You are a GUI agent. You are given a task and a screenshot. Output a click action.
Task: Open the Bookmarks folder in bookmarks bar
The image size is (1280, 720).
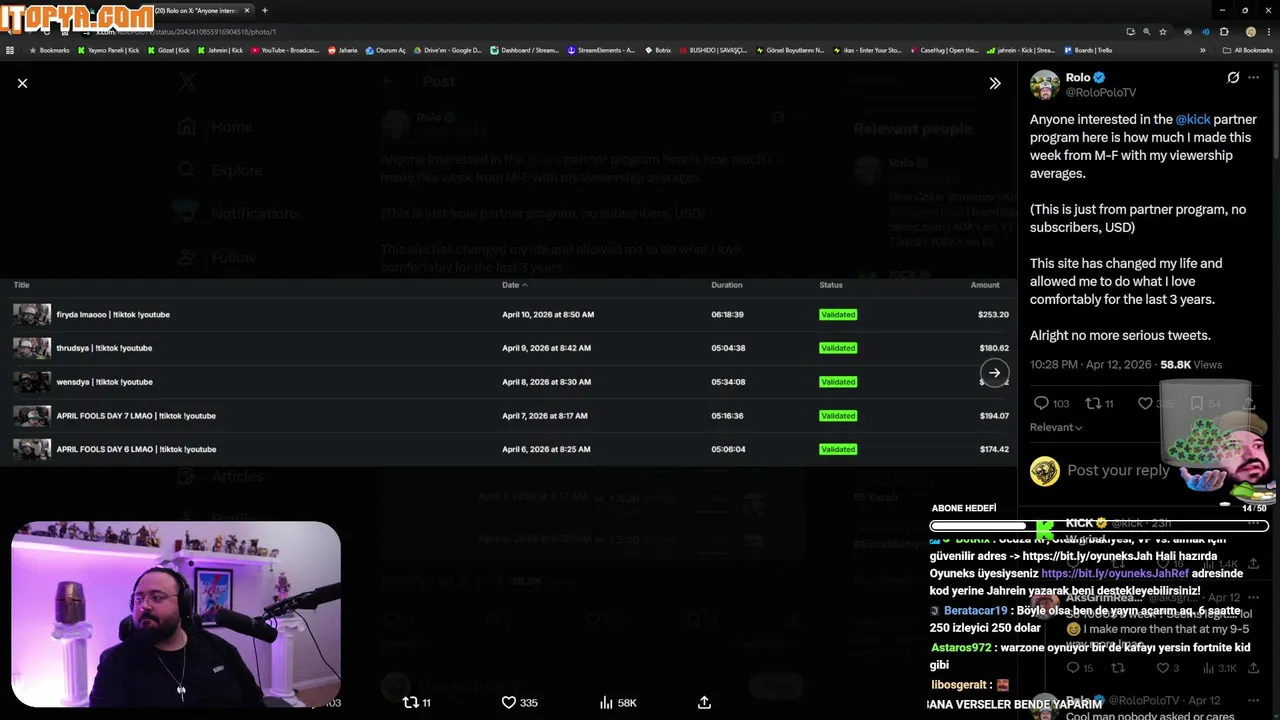click(49, 50)
